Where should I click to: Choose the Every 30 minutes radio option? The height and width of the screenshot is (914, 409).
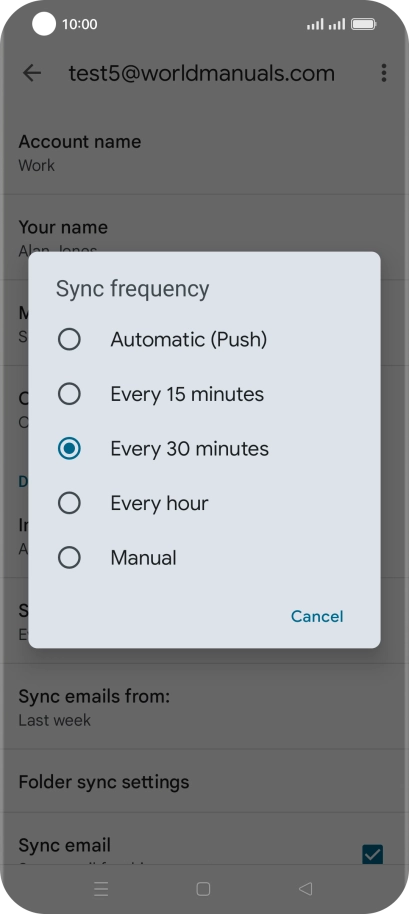click(x=69, y=449)
